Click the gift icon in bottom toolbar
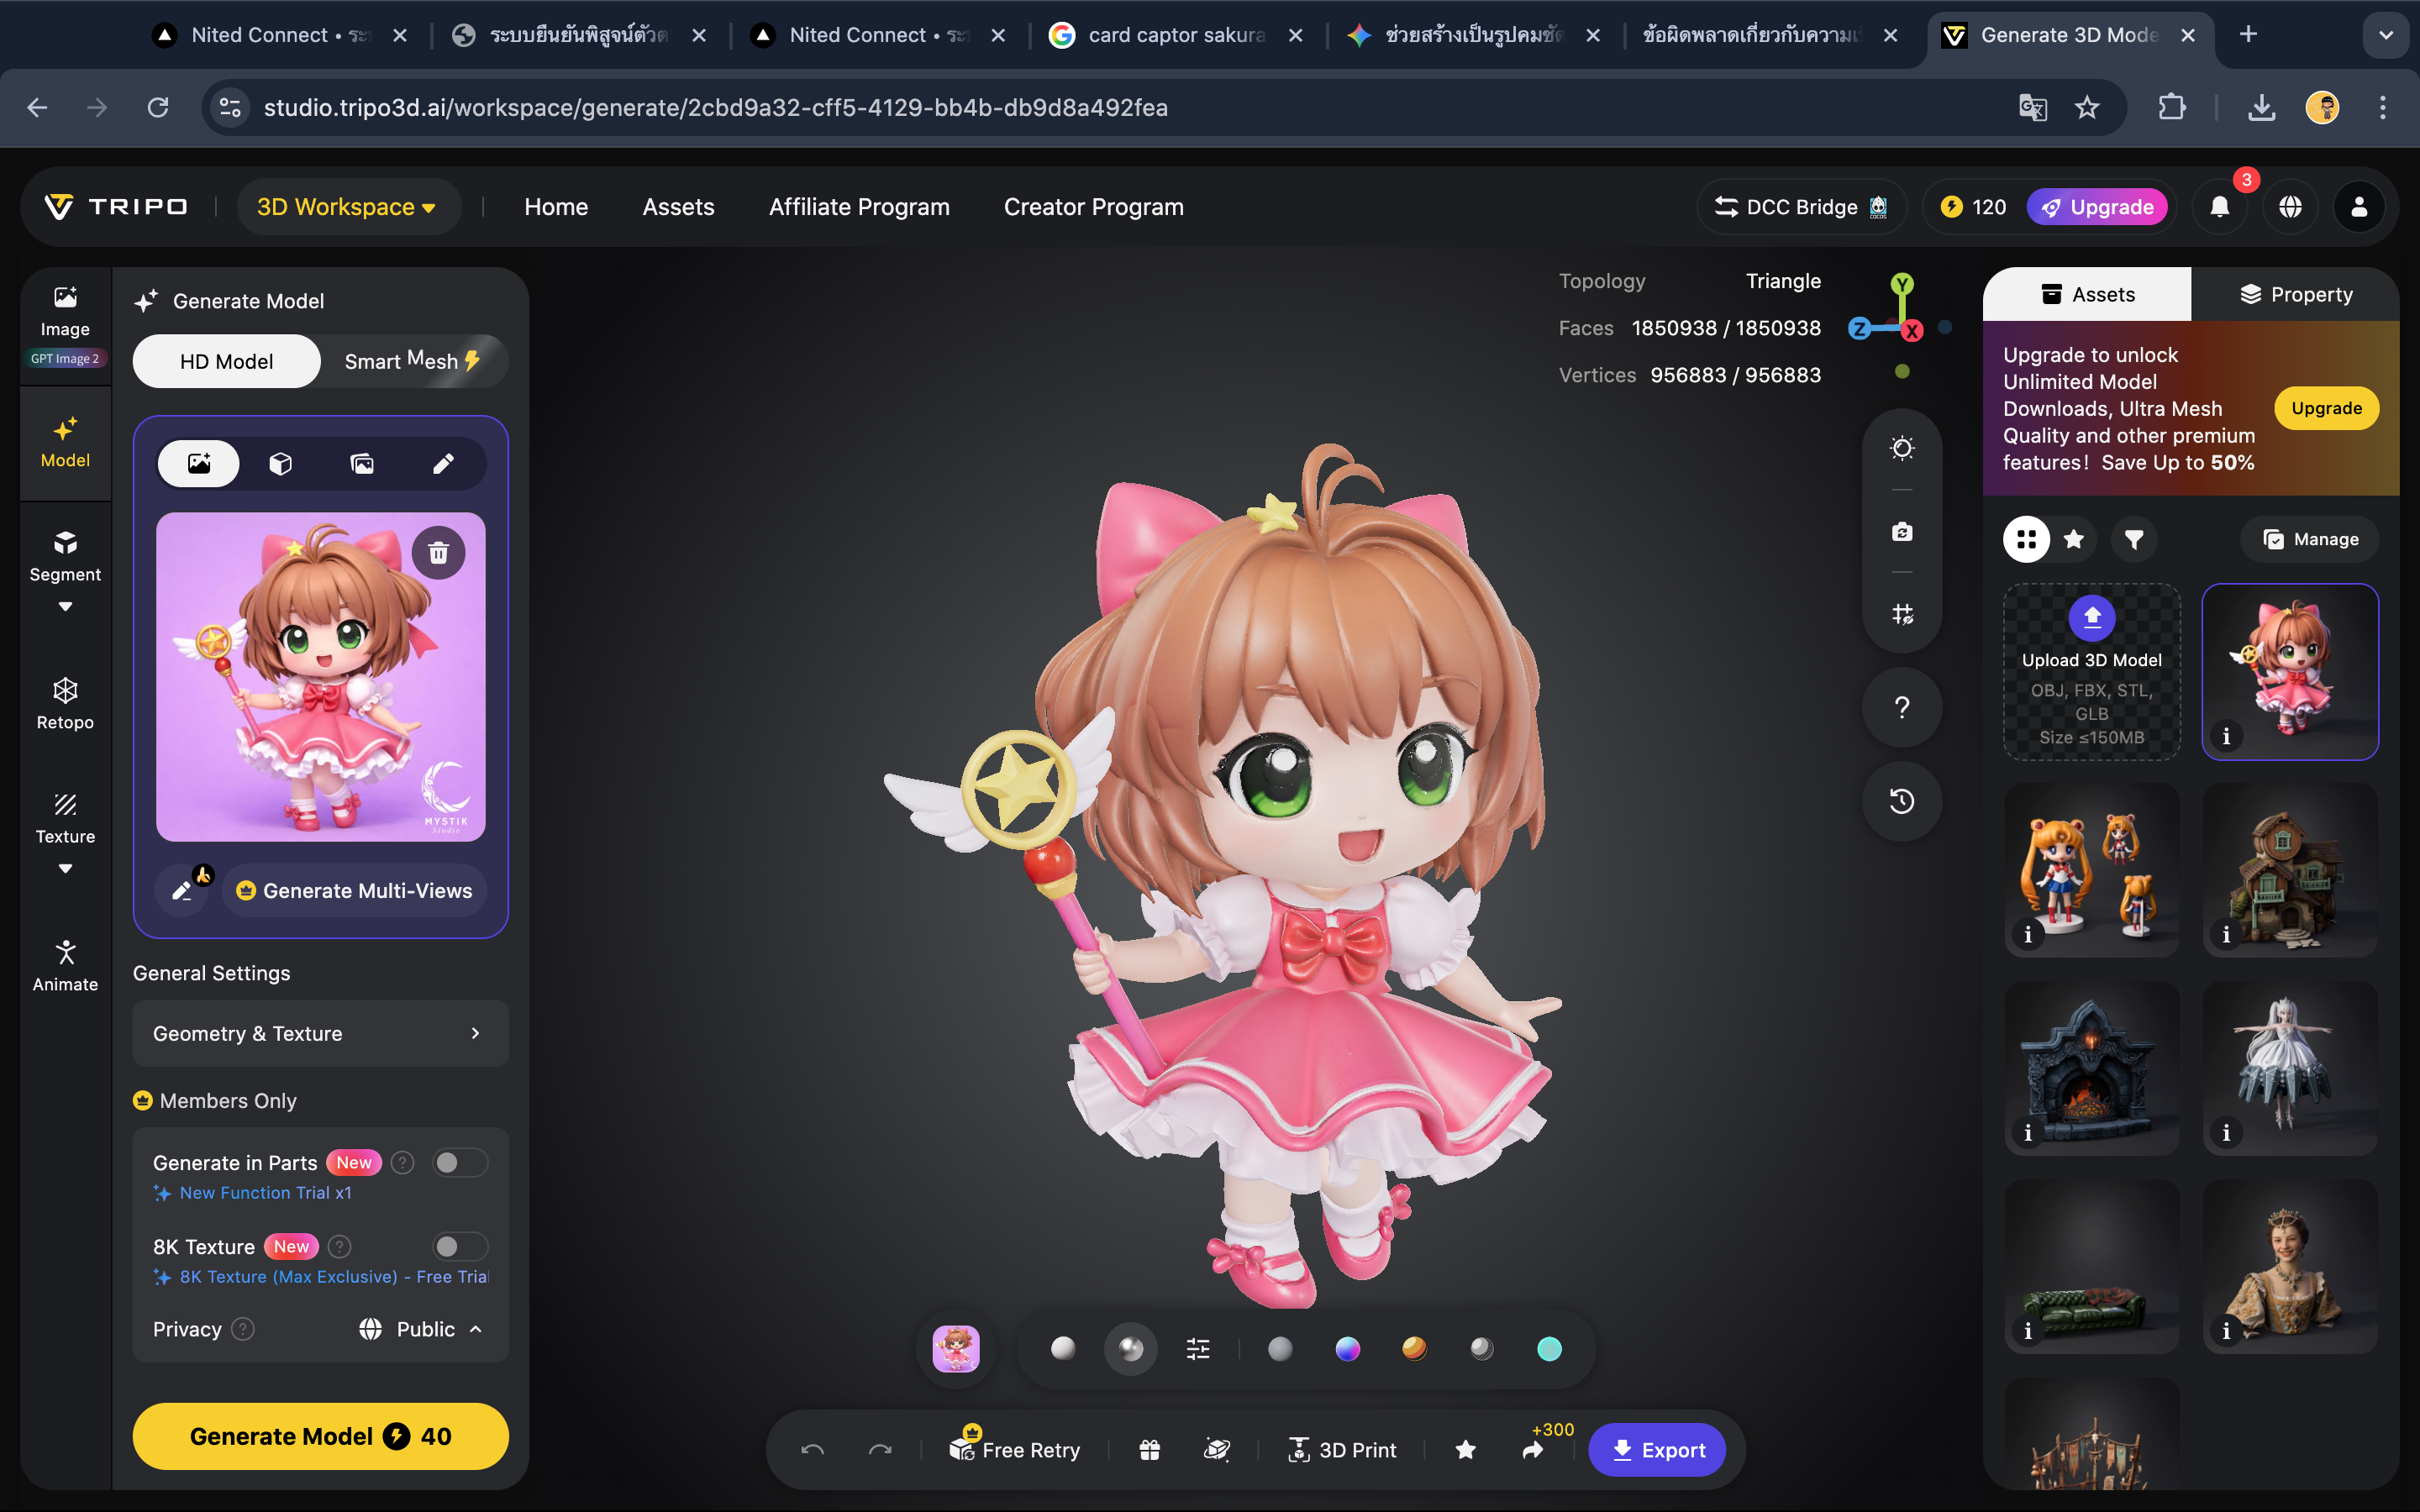The height and width of the screenshot is (1512, 2420). (1149, 1449)
